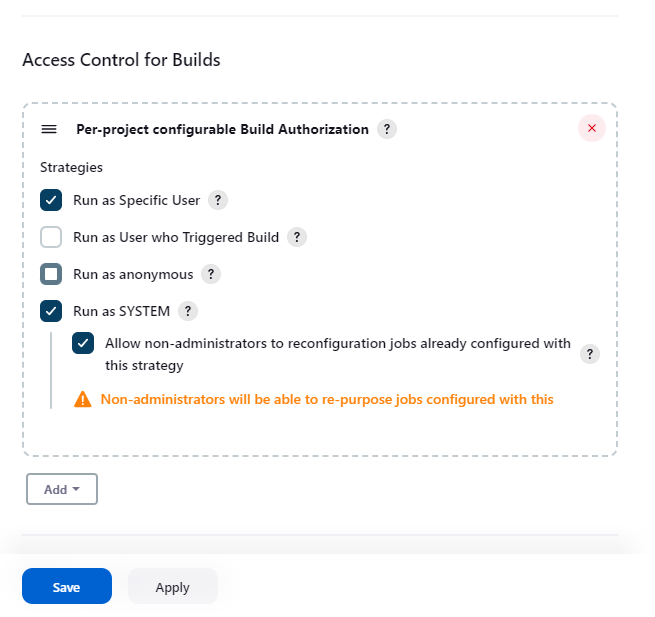Image resolution: width=655 pixels, height=617 pixels.
Task: Open help for Allow non-administrators option
Action: pos(590,354)
